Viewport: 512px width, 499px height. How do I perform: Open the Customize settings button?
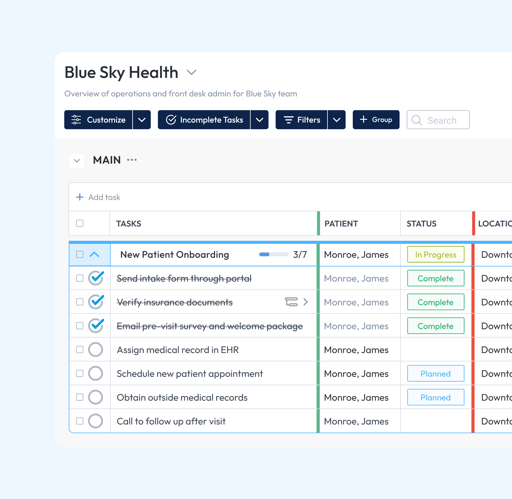(98, 120)
